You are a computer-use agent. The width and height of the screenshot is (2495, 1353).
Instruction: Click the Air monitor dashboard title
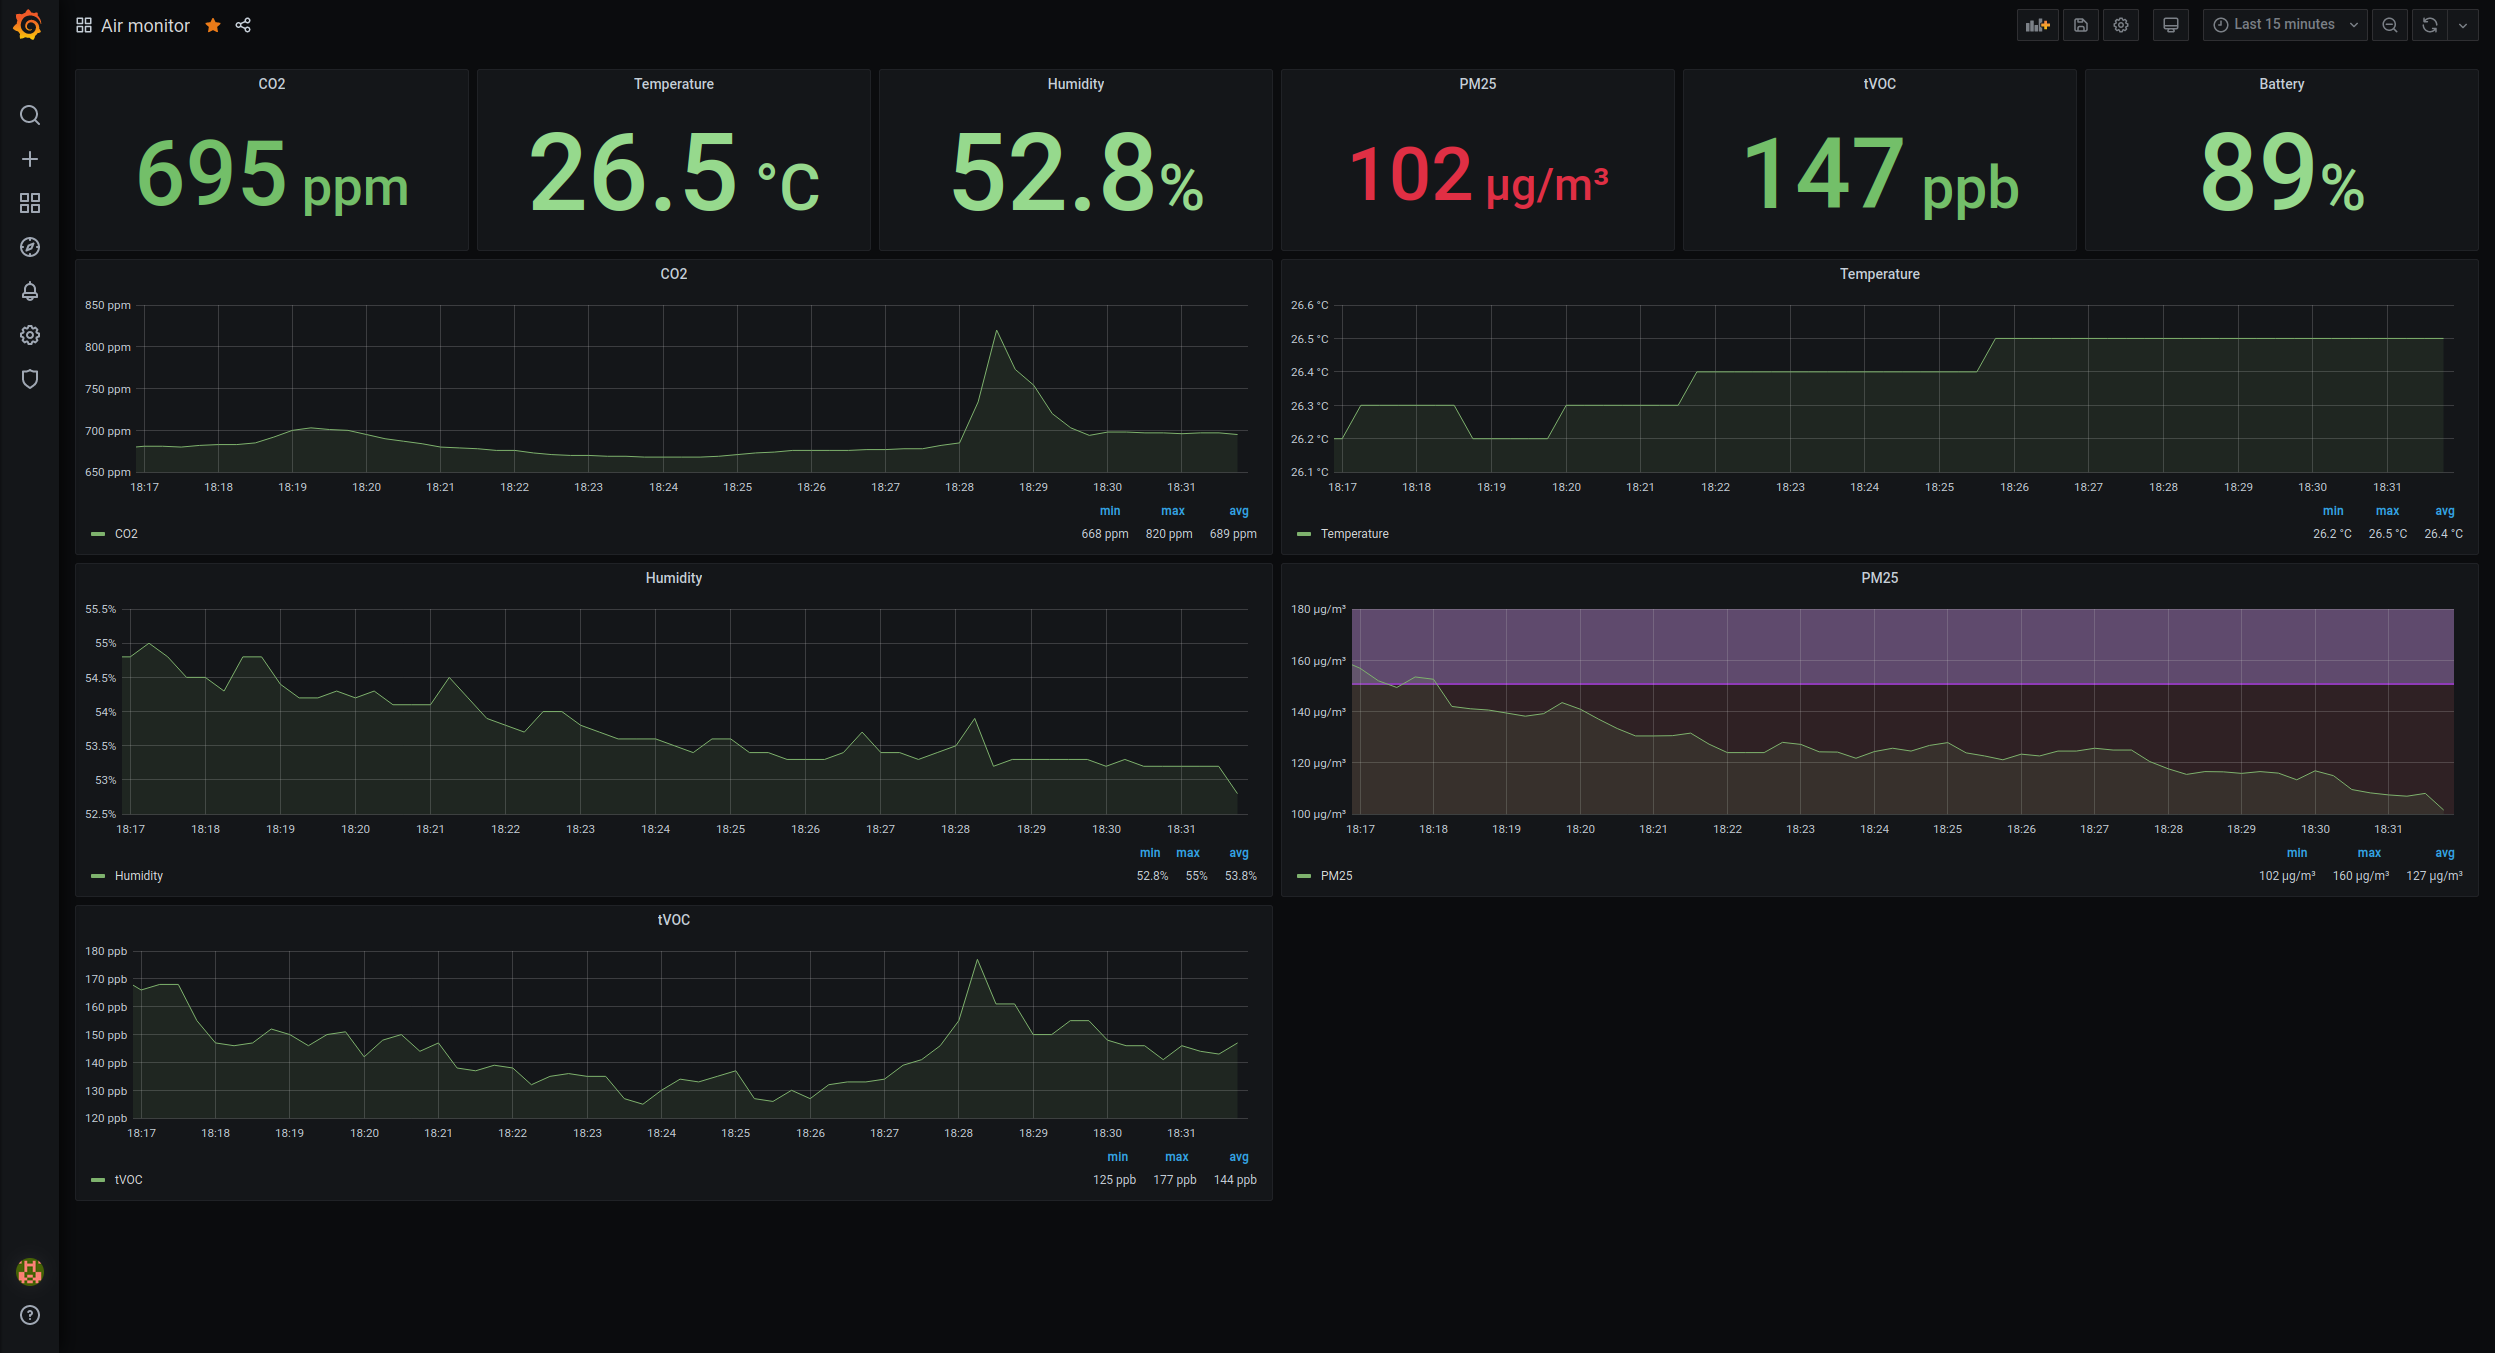[145, 25]
